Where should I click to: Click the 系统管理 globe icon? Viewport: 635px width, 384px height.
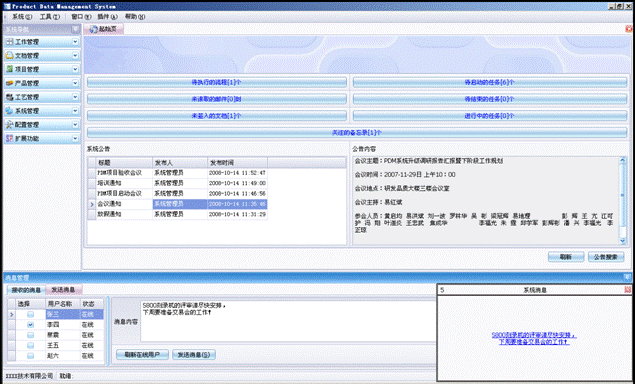coord(10,111)
